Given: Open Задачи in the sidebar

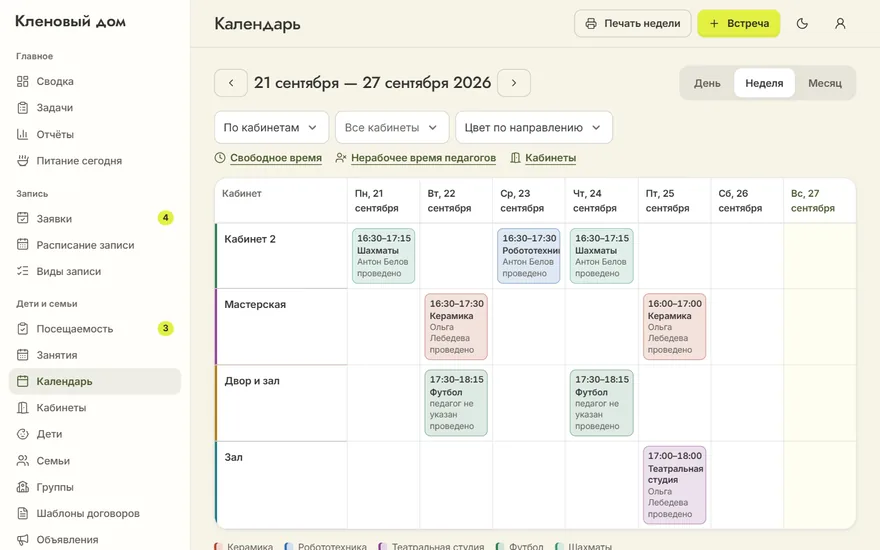Looking at the screenshot, I should point(95,108).
